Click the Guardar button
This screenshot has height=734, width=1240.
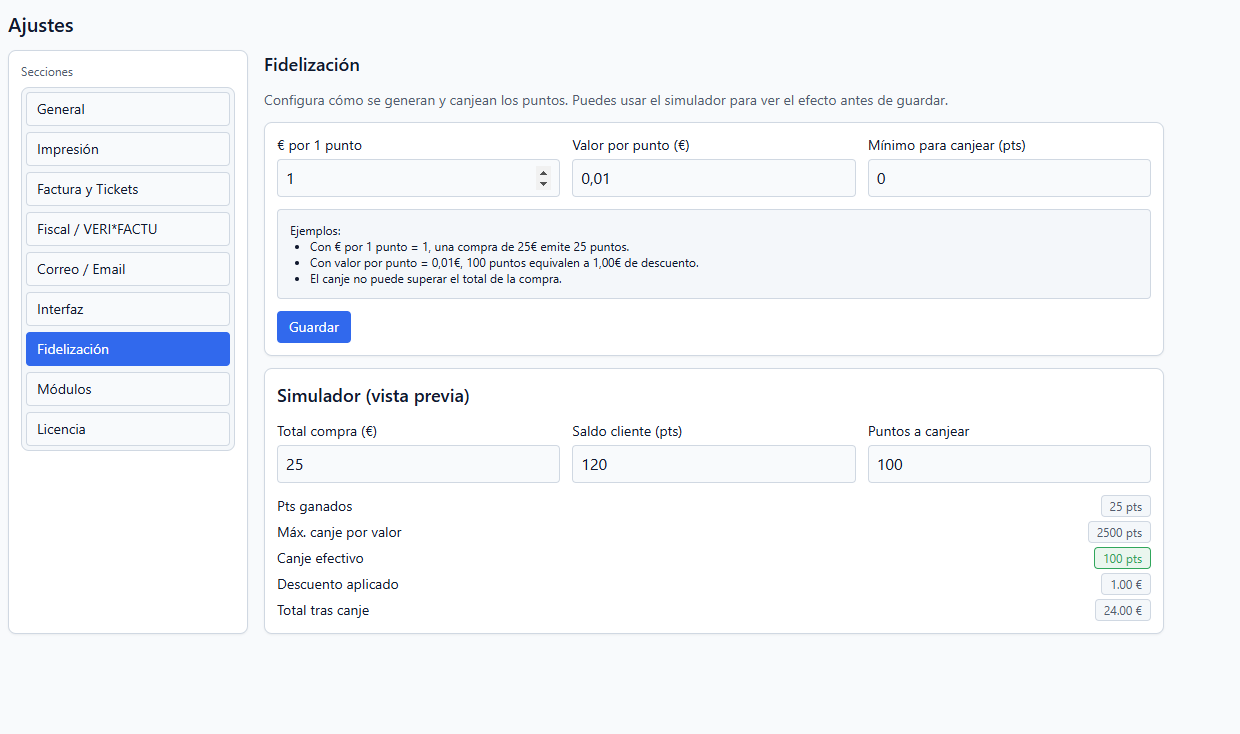point(313,327)
